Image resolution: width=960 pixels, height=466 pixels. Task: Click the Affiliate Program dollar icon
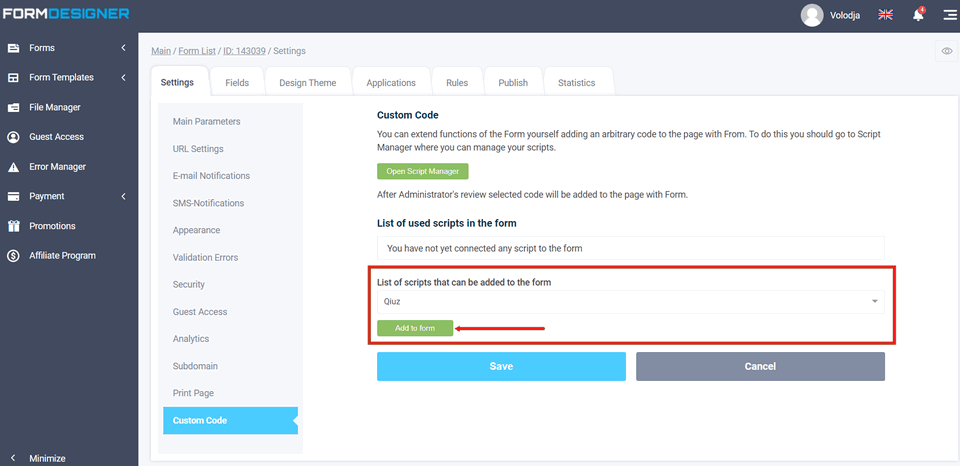tap(14, 256)
